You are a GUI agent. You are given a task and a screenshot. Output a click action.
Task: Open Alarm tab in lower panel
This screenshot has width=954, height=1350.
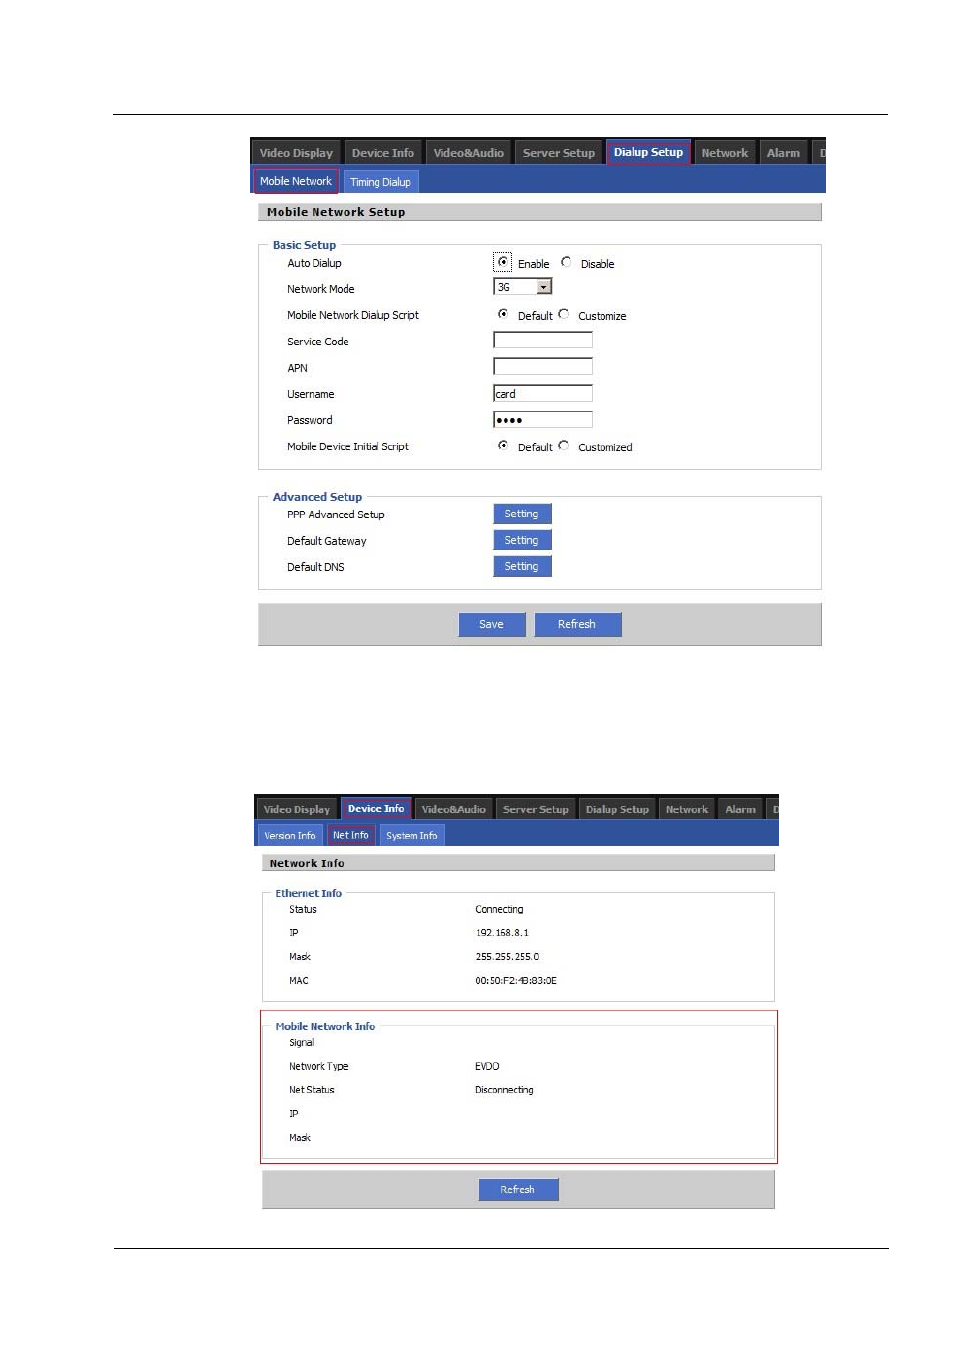pos(741,809)
